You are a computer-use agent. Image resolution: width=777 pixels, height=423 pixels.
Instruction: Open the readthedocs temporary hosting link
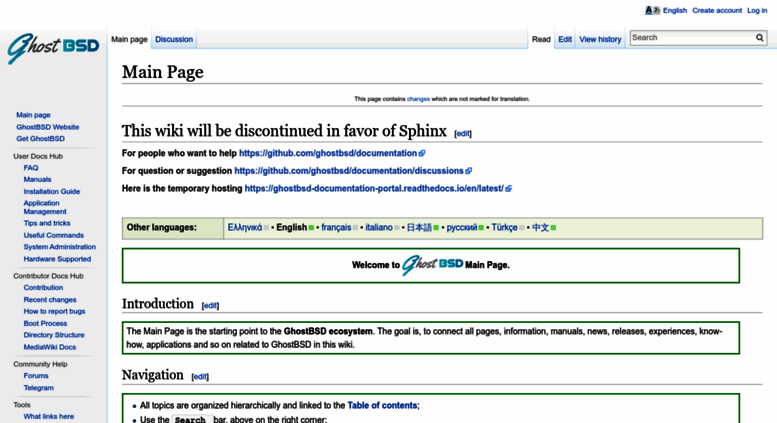click(374, 189)
